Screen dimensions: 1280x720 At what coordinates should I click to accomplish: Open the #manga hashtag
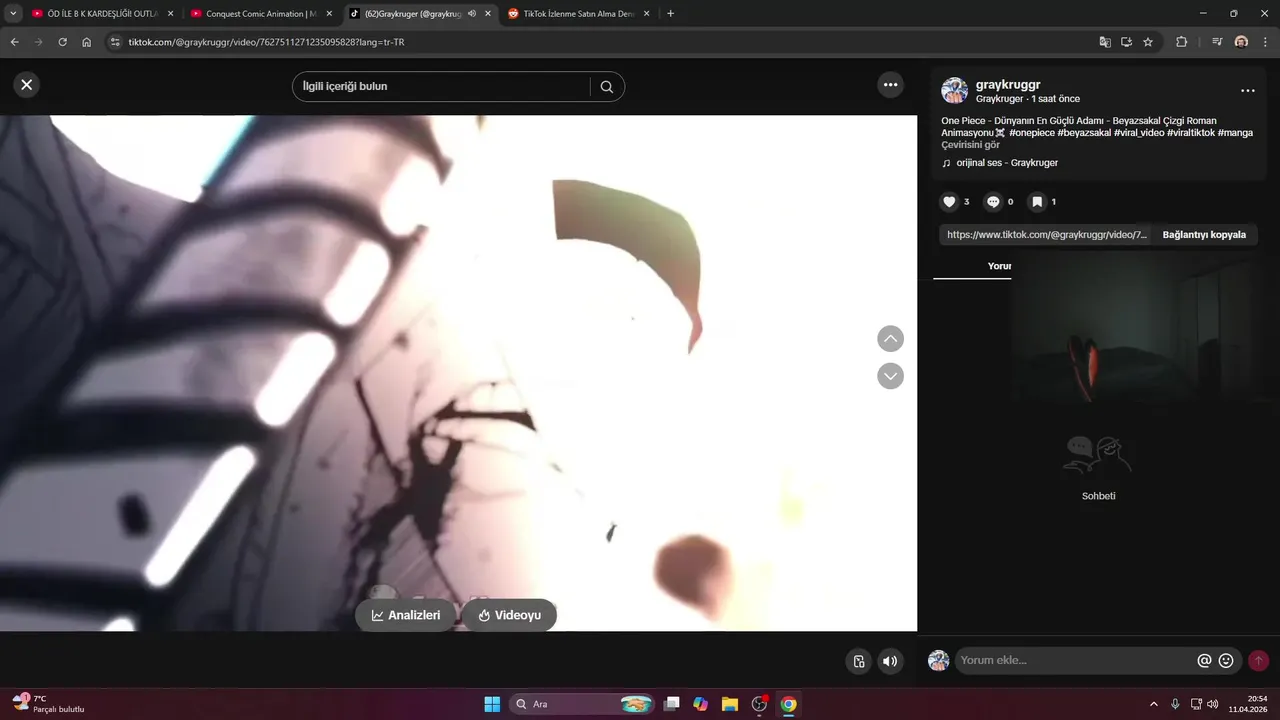point(1235,133)
